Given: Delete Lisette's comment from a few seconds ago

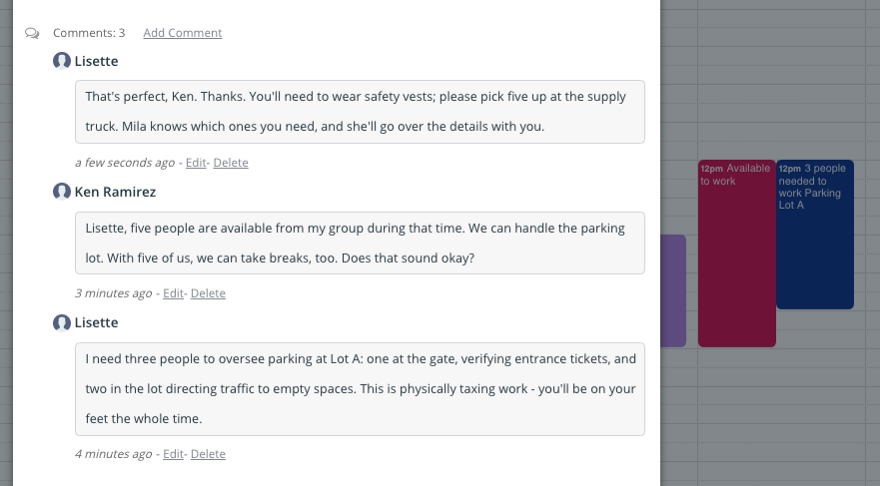Looking at the screenshot, I should point(231,163).
